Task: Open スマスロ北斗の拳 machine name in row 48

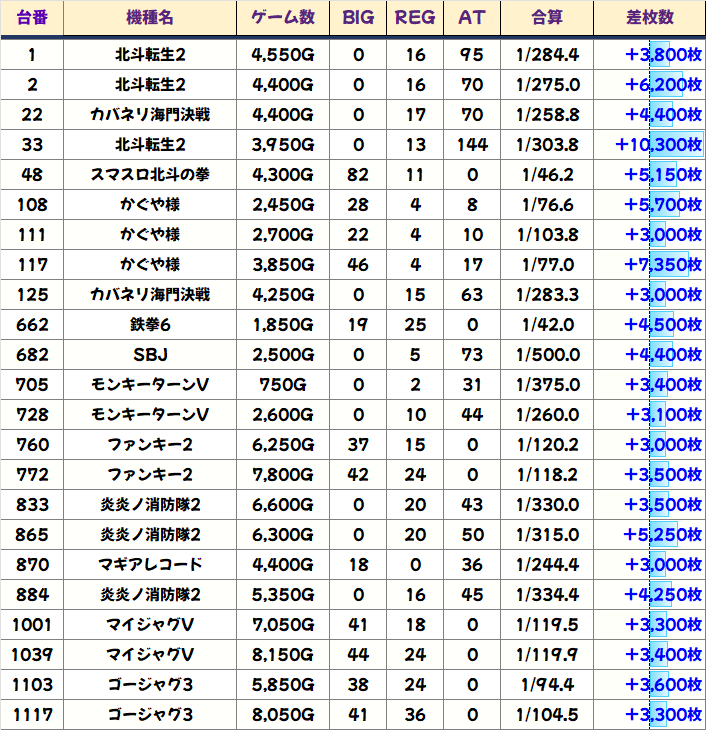Action: pos(150,175)
